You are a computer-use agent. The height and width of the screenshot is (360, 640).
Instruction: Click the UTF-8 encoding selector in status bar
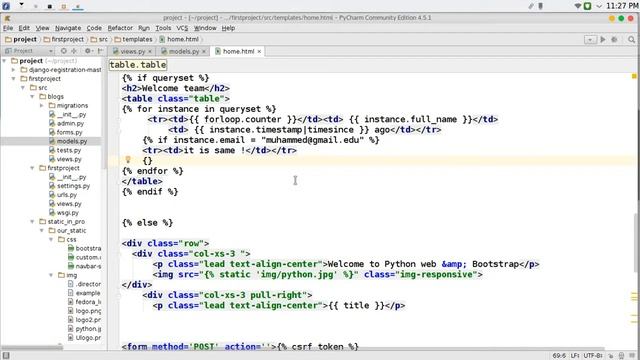593,356
